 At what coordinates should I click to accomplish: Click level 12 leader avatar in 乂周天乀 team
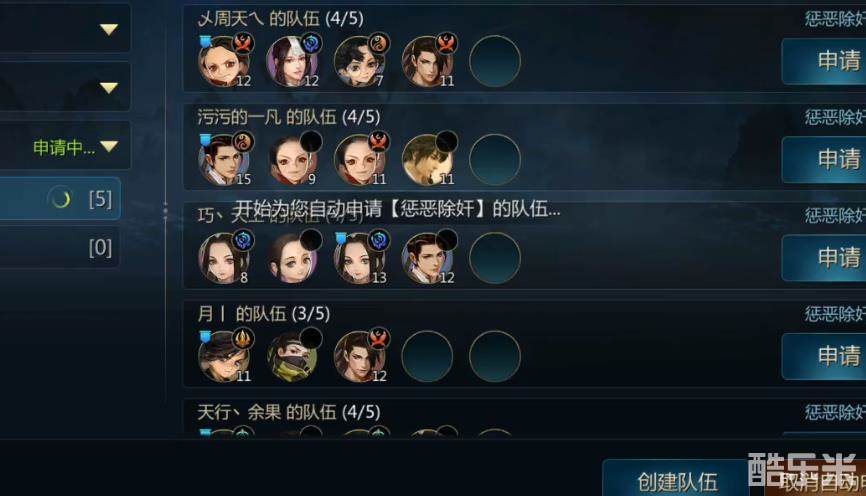(224, 61)
